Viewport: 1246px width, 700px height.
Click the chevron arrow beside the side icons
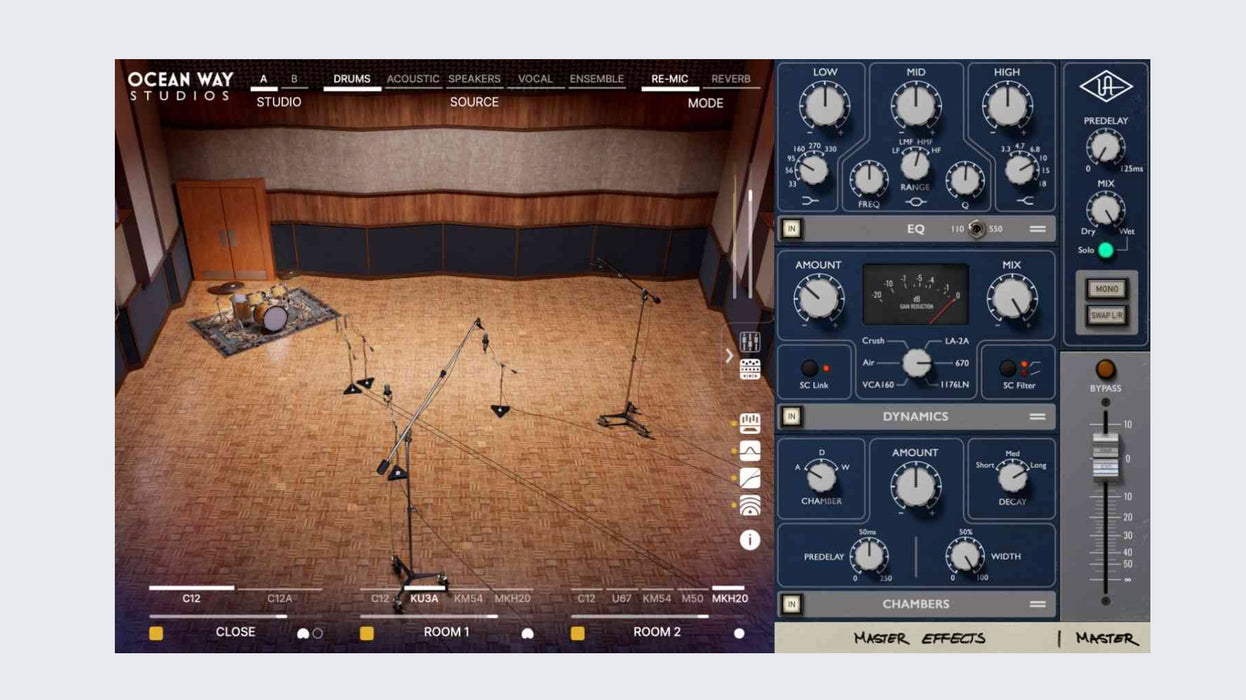click(x=729, y=356)
